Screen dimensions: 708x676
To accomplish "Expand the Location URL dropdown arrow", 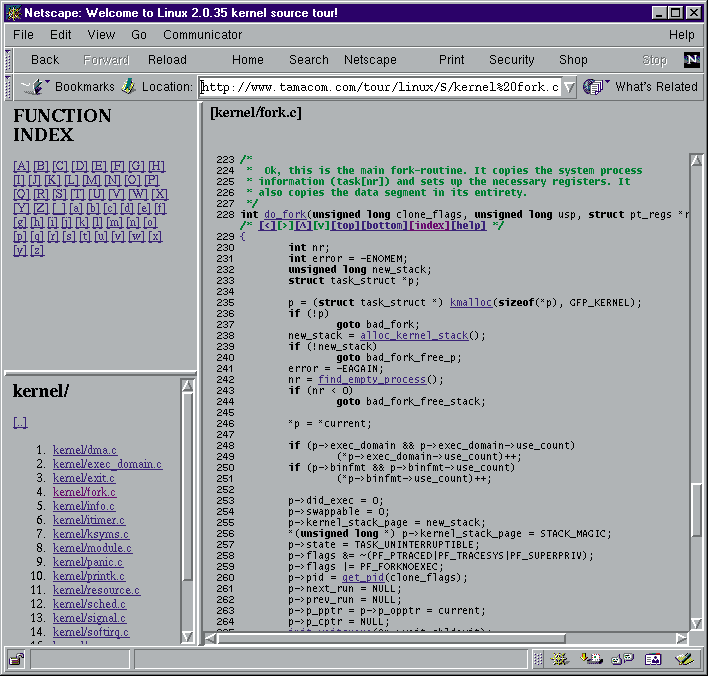I will pos(569,87).
